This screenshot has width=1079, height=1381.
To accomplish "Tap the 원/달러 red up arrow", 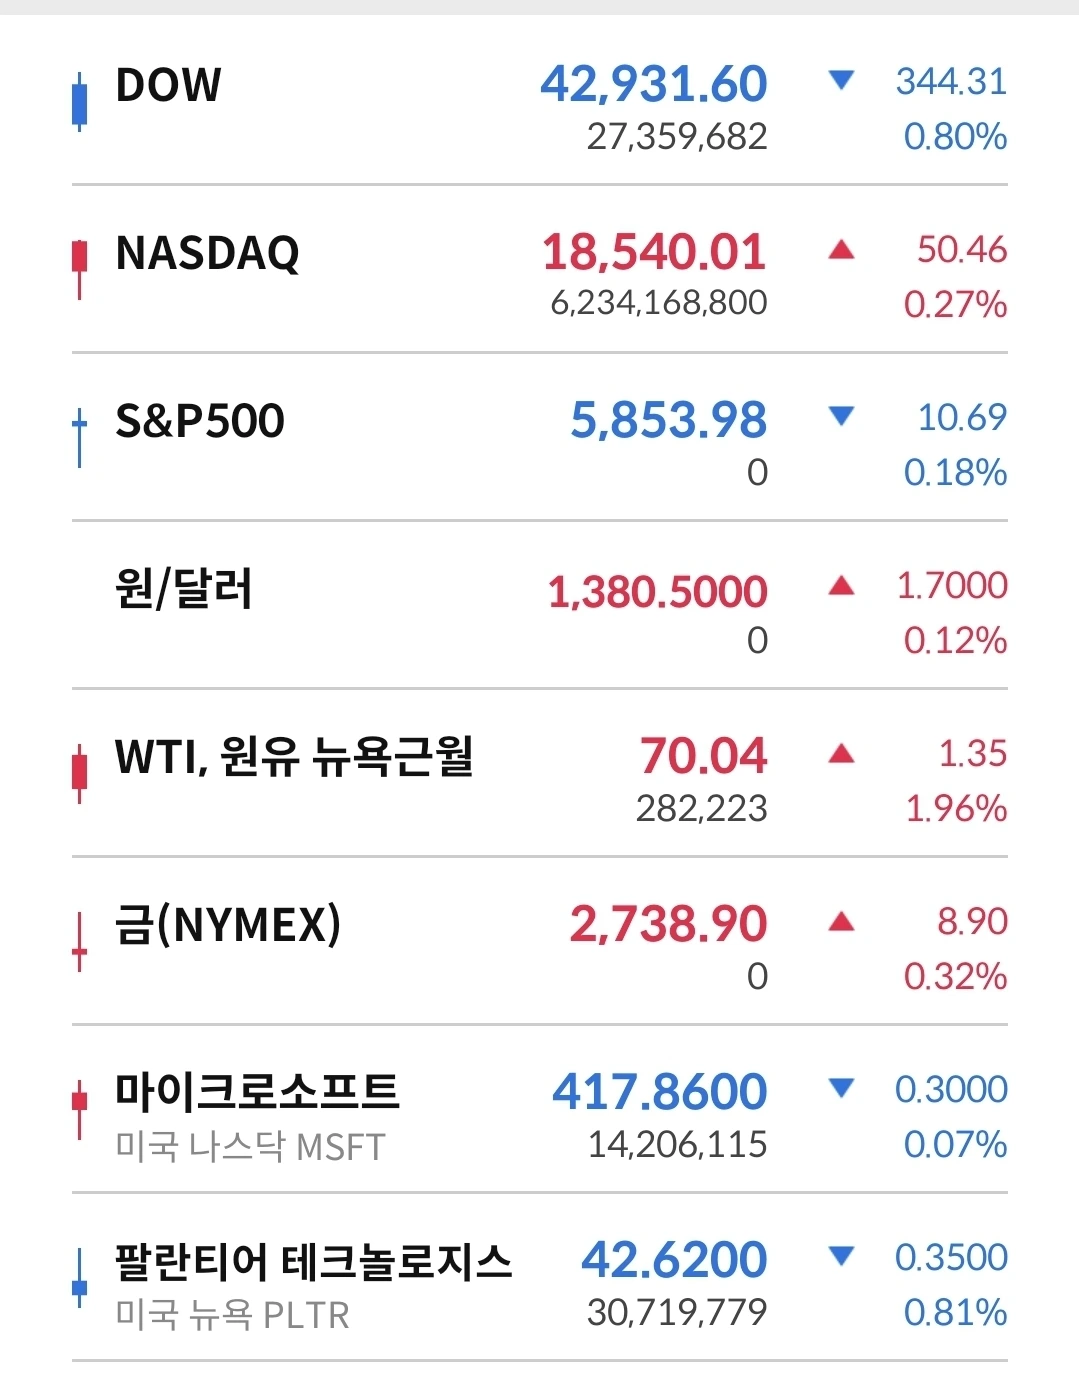I will 842,585.
